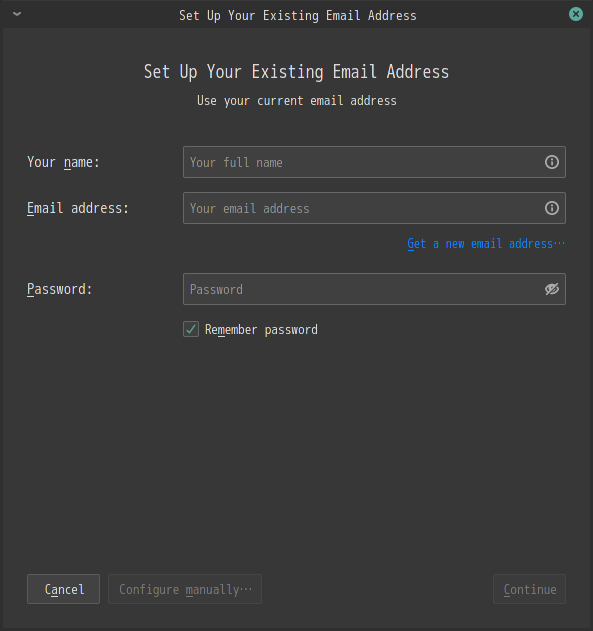Click the info icon in name field
Image resolution: width=593 pixels, height=631 pixels.
552,162
